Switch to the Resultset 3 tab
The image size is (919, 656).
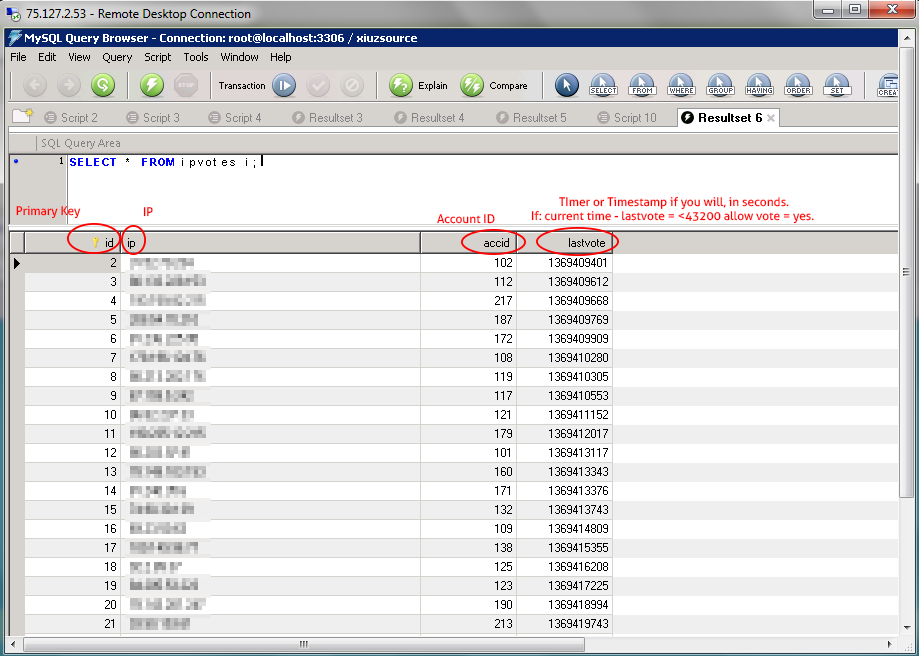tap(328, 118)
